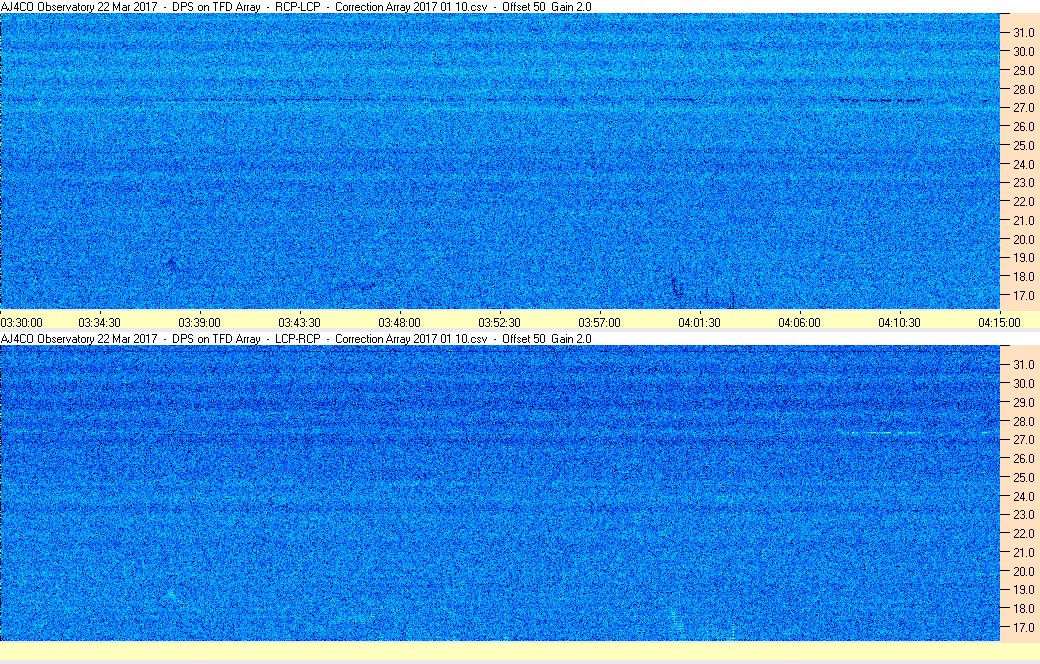Screen dimensions: 1040x664
Task: Click 27.0 frequency label in RCP-LCP panel
Action: pyautogui.click(x=1023, y=107)
